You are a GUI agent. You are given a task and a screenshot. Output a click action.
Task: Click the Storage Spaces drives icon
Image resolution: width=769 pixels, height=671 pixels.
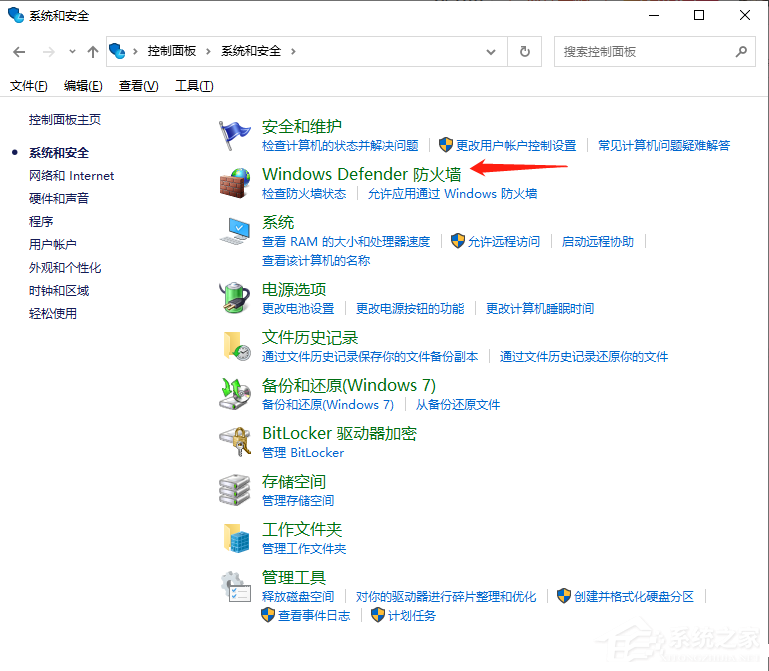click(x=235, y=490)
